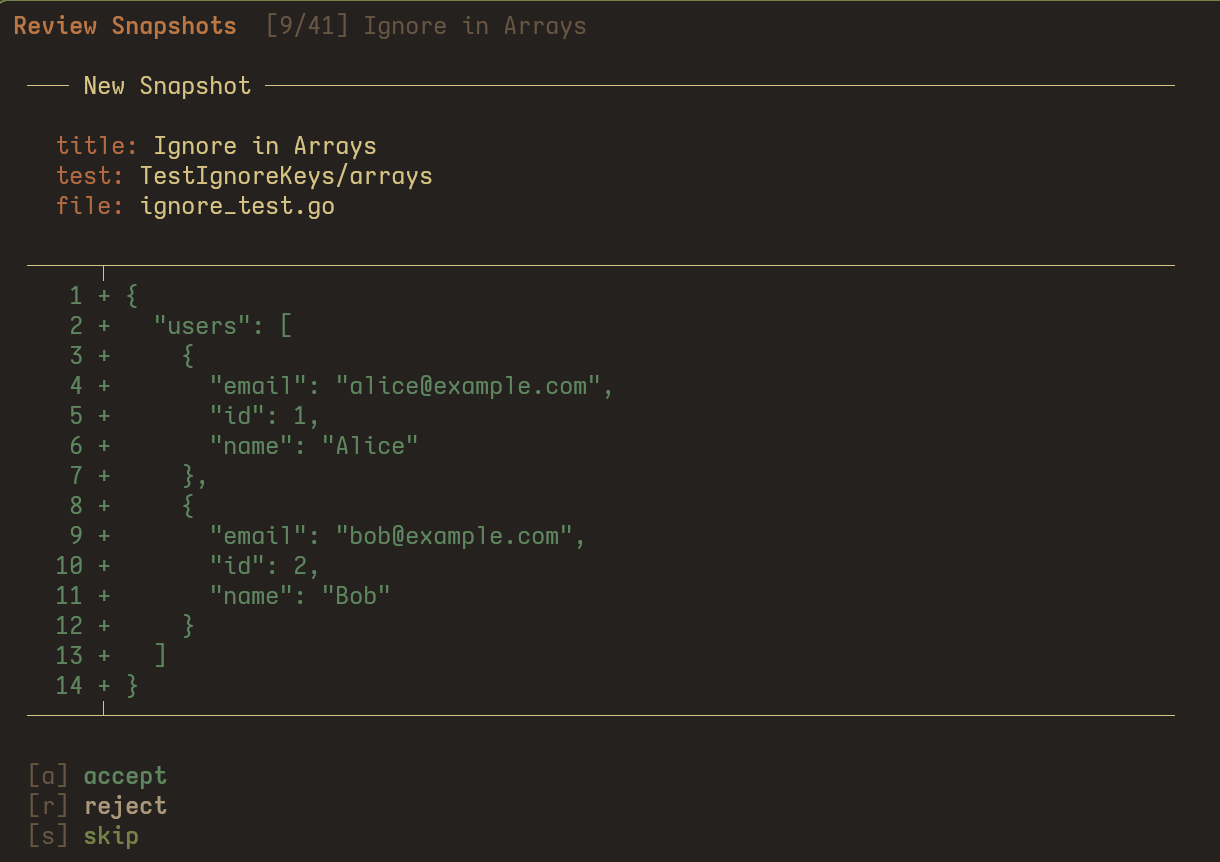The height and width of the screenshot is (862, 1220).
Task: Click the [9/41] progress counter
Action: pos(307,26)
